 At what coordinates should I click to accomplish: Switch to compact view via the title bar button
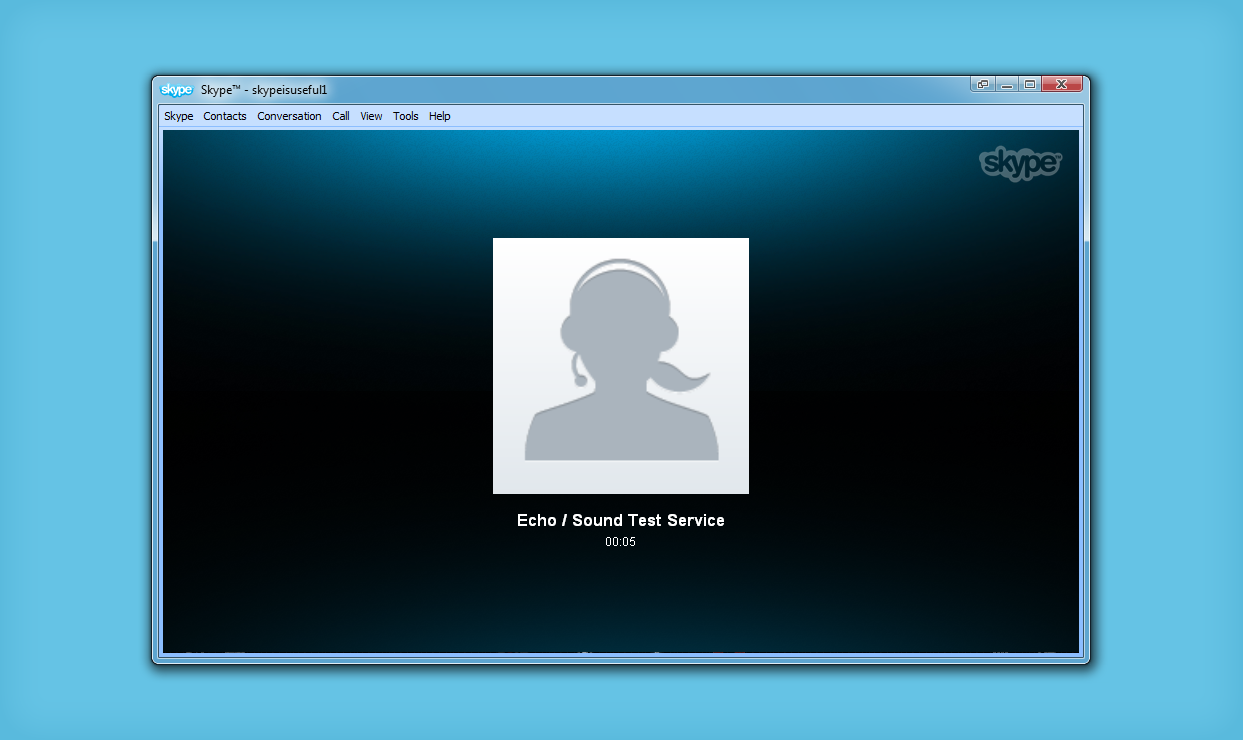pyautogui.click(x=983, y=85)
